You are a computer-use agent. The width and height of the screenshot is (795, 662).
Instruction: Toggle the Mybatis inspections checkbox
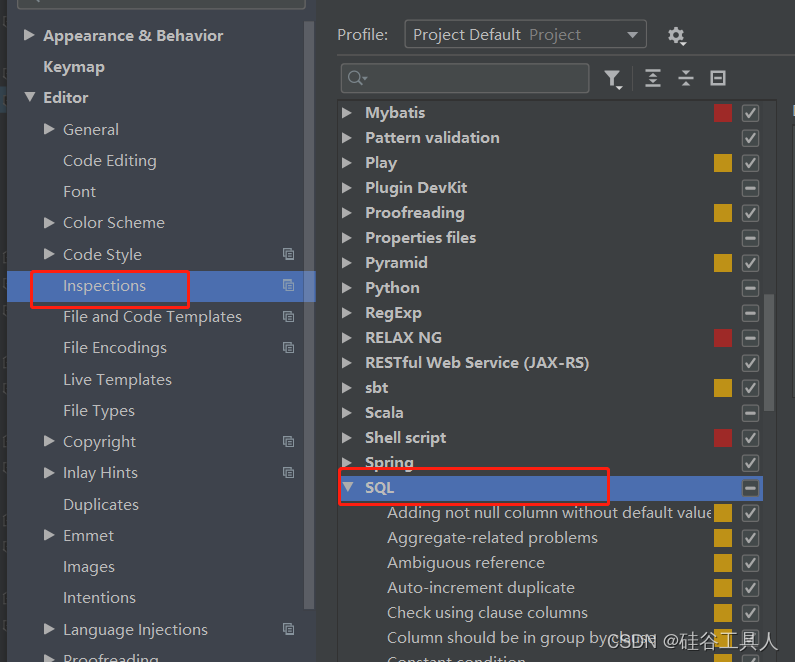click(x=750, y=113)
